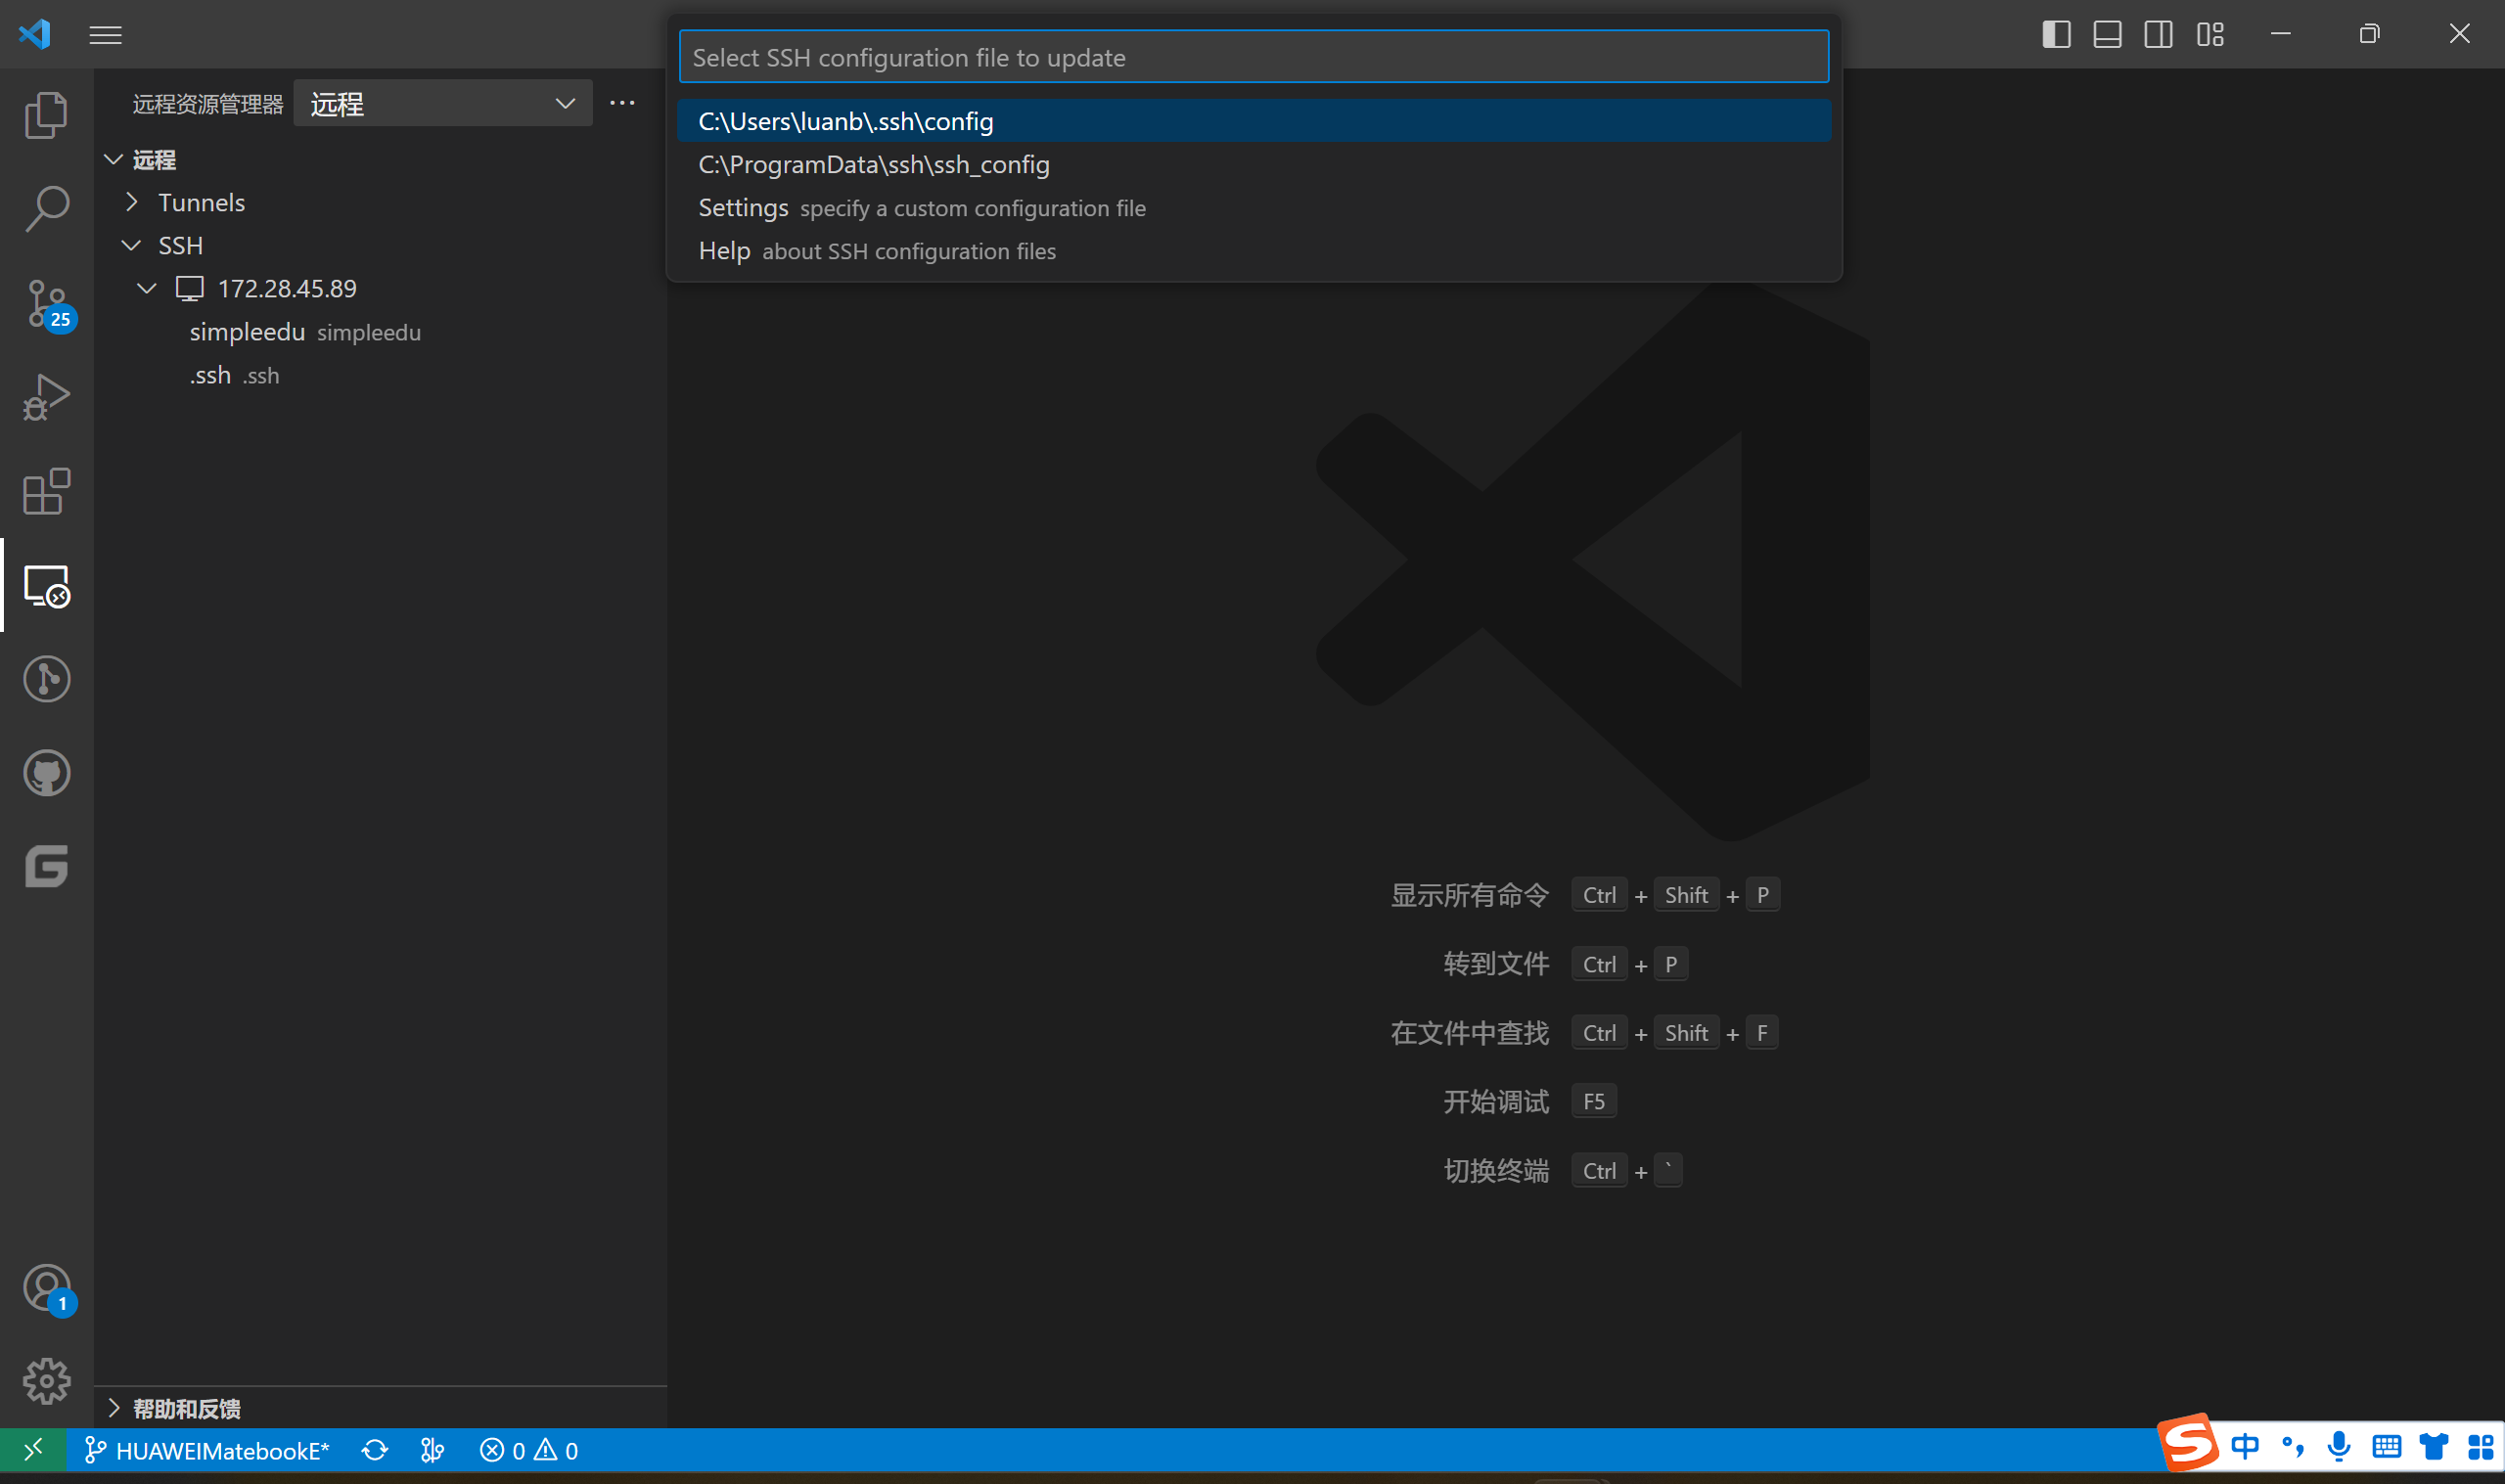Click the 172.28.45.89 monitor icon
2505x1484 pixels.
(x=190, y=289)
